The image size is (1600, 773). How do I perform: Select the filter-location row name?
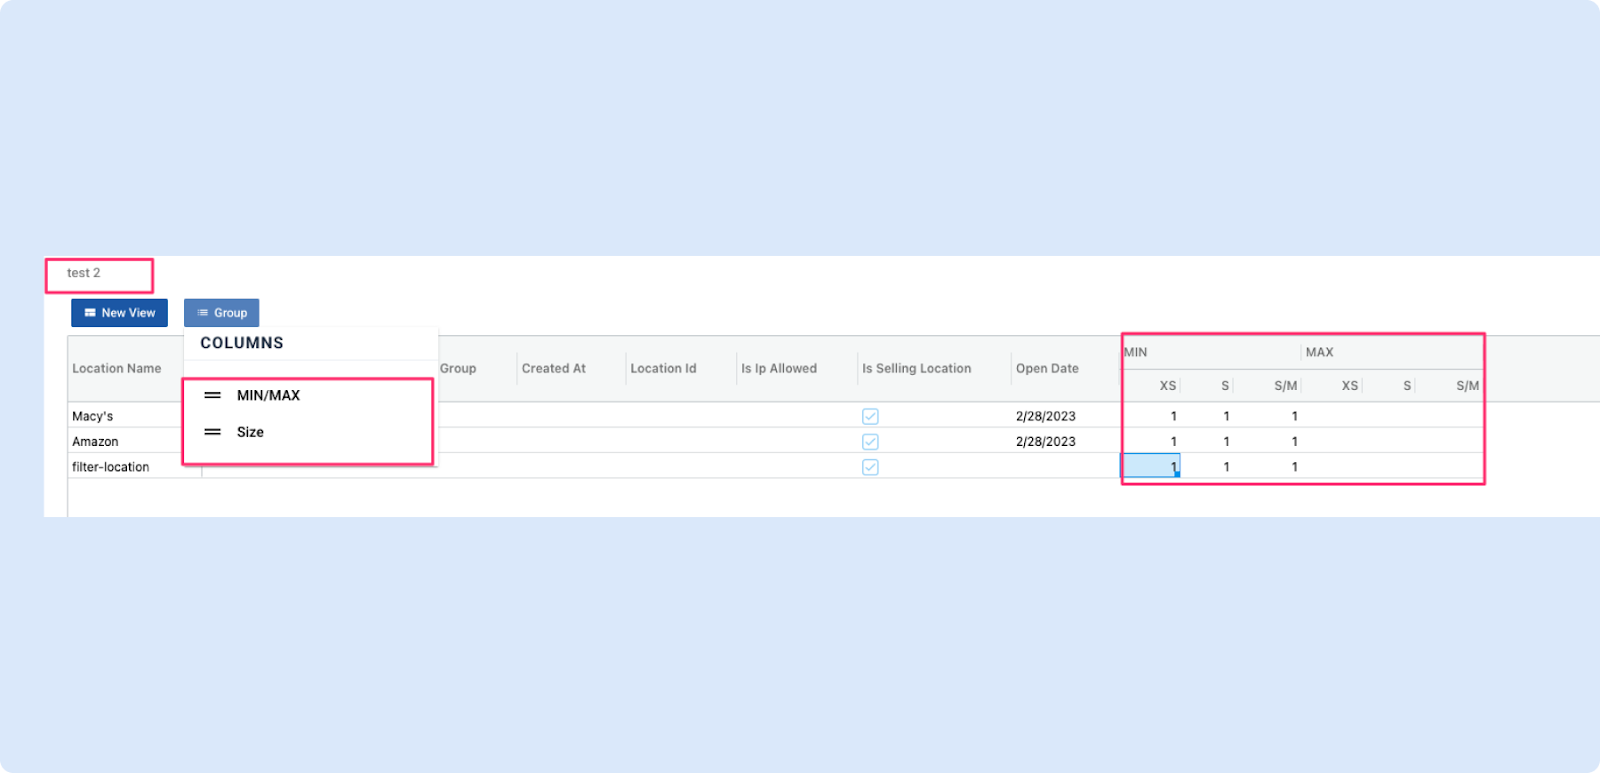tap(111, 467)
